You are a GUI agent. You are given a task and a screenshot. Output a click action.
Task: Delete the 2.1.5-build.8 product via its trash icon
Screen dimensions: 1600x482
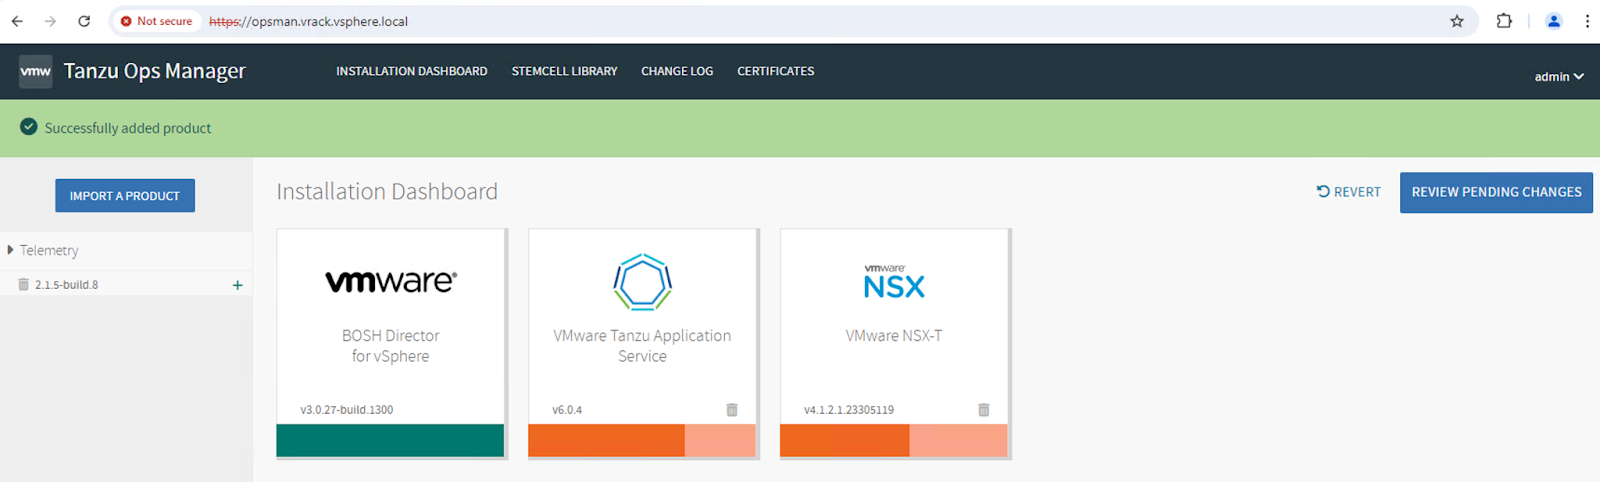pyautogui.click(x=23, y=285)
